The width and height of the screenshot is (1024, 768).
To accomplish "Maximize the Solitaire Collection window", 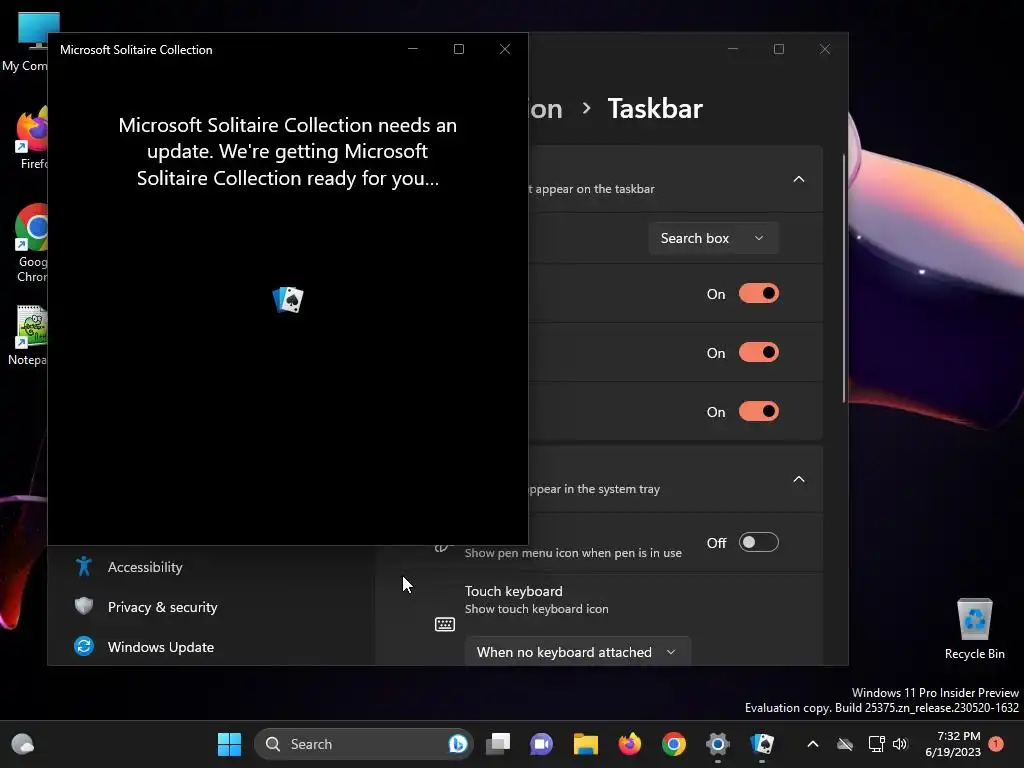I will (x=459, y=49).
